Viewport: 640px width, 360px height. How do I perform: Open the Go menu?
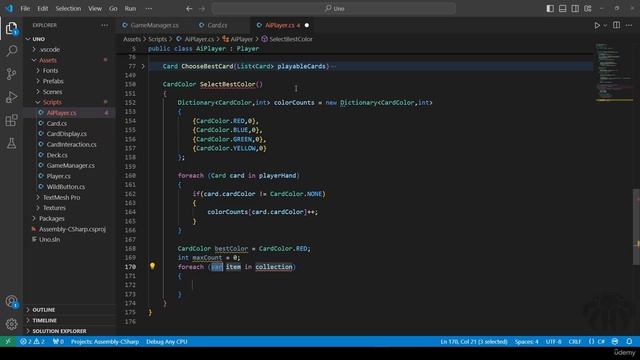point(113,9)
